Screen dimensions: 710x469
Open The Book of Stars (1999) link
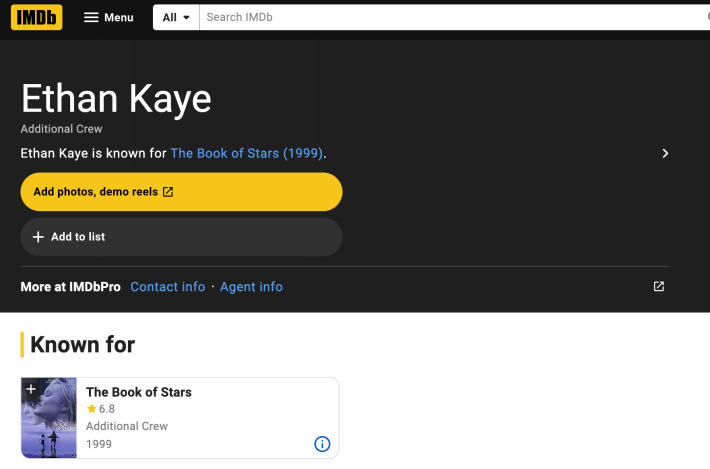click(x=247, y=153)
